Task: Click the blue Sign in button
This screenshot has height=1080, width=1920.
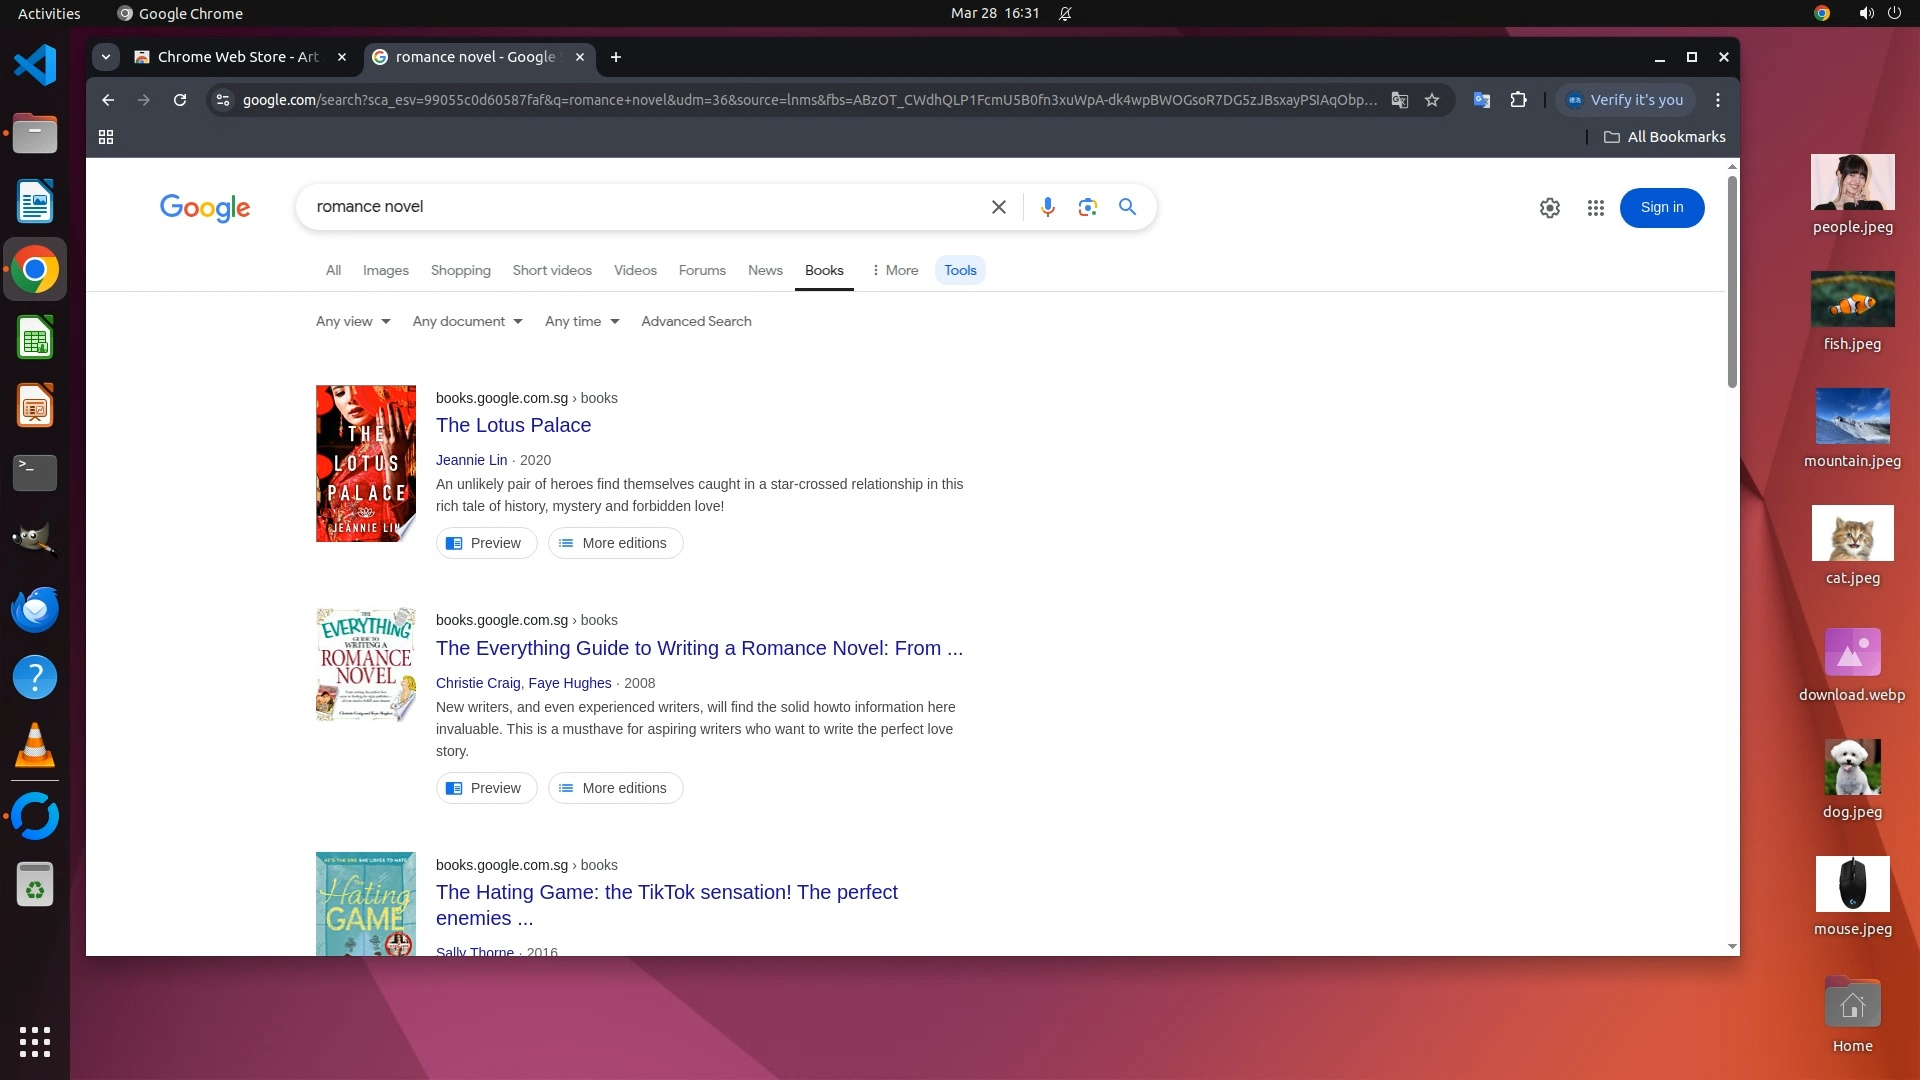Action: click(x=1661, y=208)
